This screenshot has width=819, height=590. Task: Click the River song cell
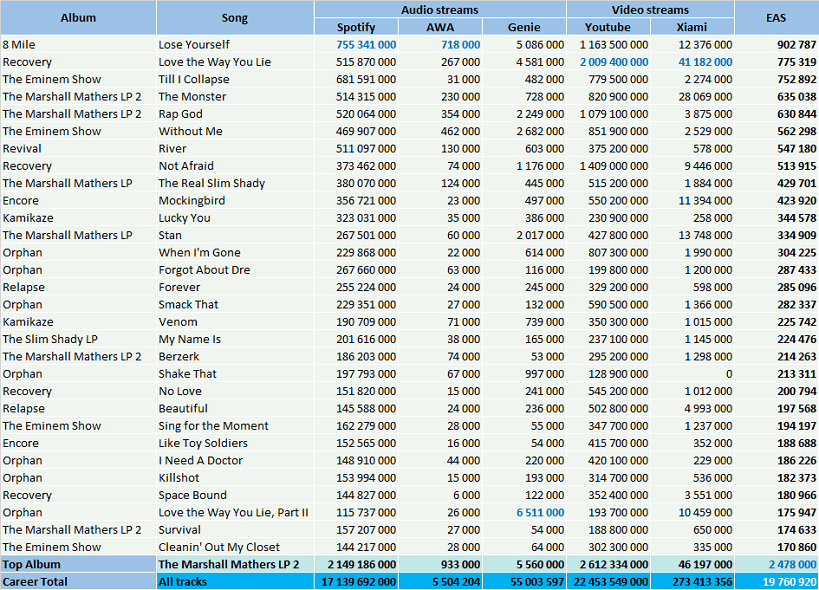click(235, 148)
